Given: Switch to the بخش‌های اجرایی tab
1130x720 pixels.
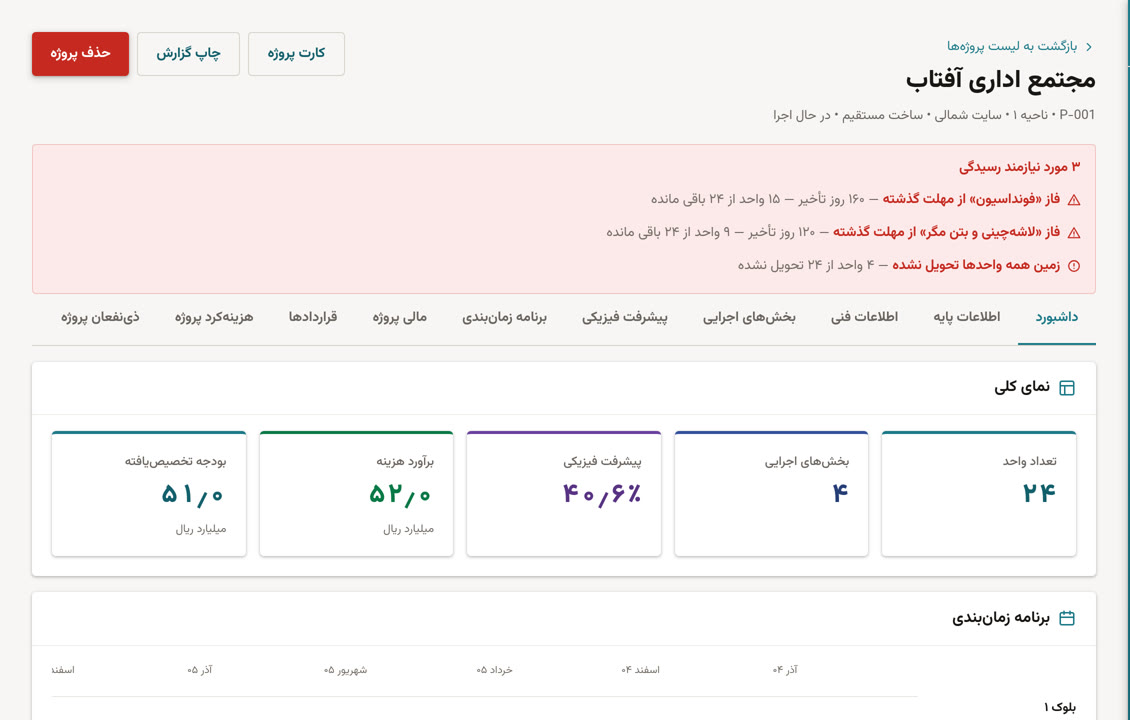Looking at the screenshot, I should (x=749, y=317).
